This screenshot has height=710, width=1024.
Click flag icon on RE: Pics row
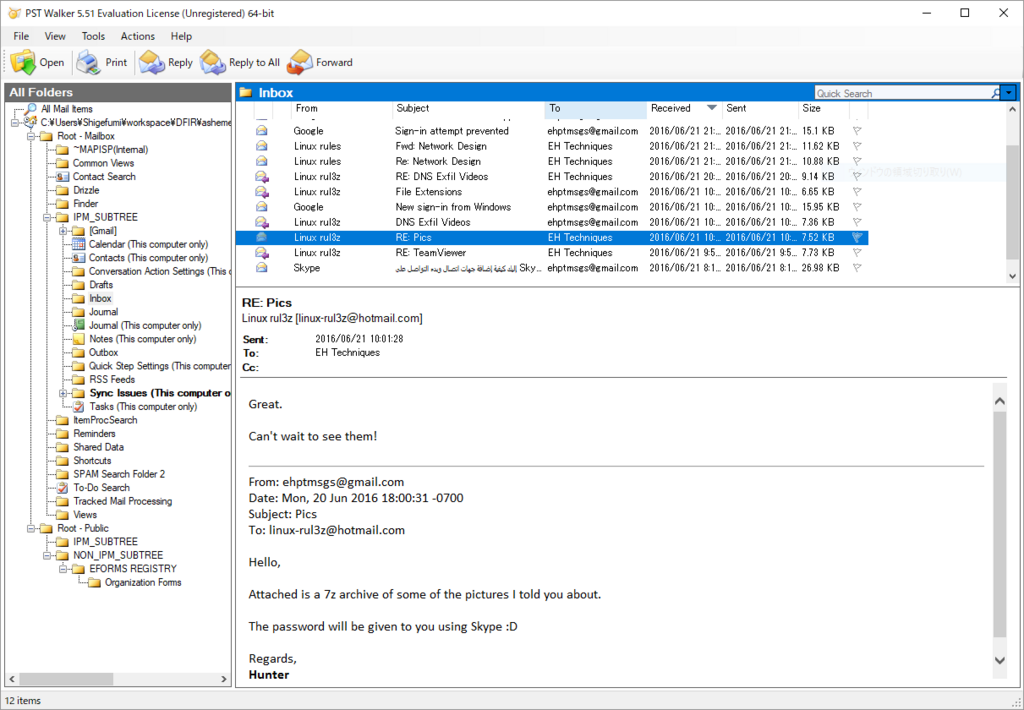tap(857, 238)
